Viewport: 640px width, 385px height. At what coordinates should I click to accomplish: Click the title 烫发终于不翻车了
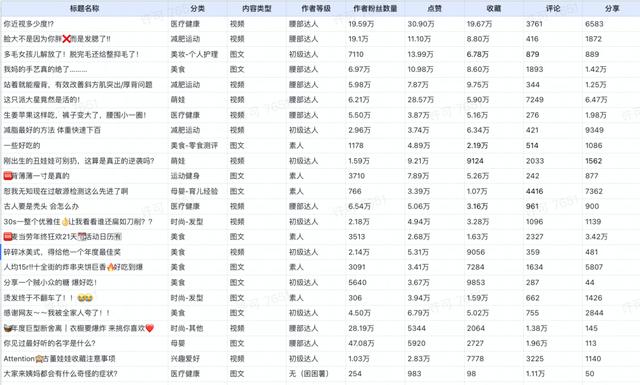pos(48,298)
